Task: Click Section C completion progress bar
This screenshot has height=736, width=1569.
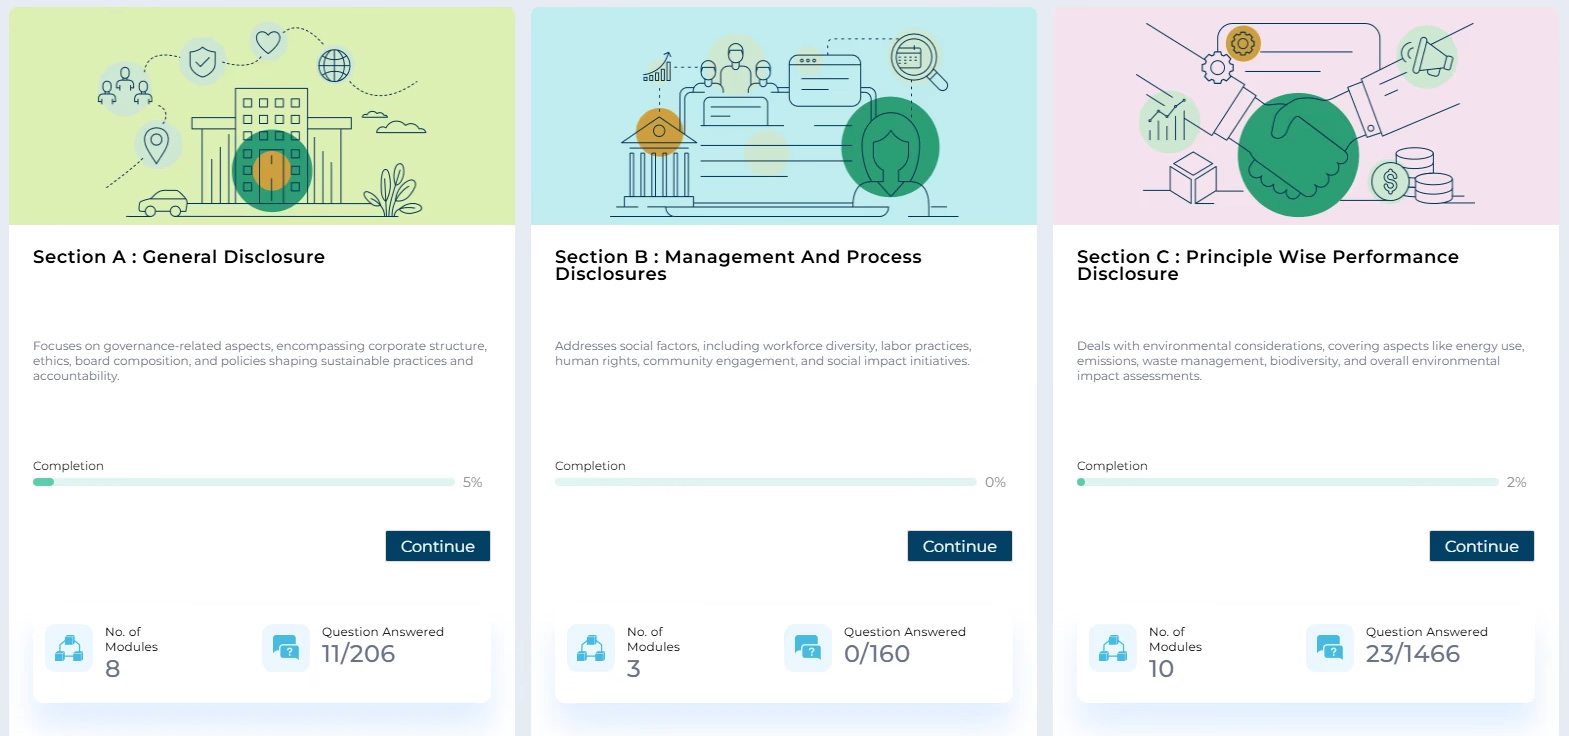Action: [1288, 482]
